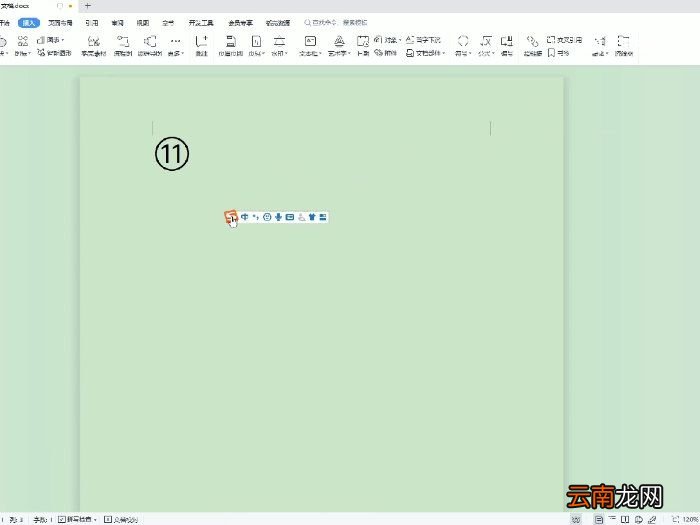Click the dashed frame resource icon
Viewport: 700px width, 525px height.
coord(624,46)
